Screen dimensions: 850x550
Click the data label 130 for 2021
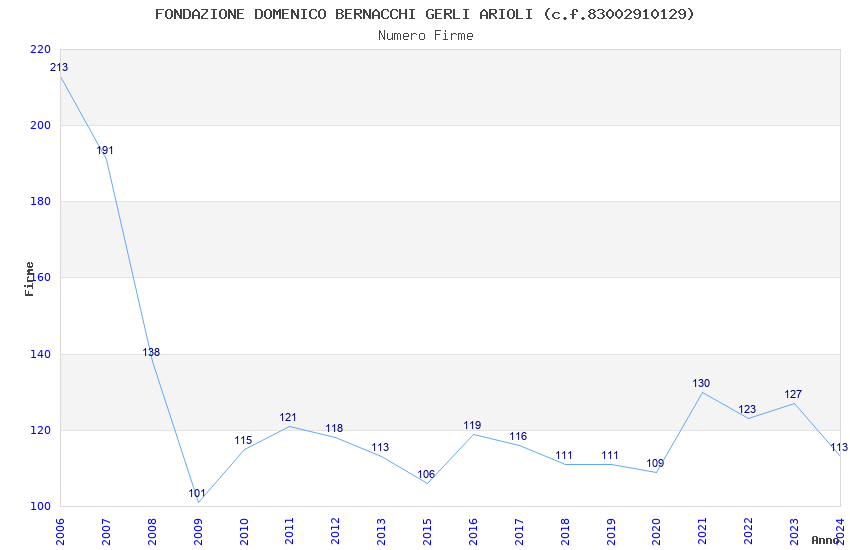701,383
